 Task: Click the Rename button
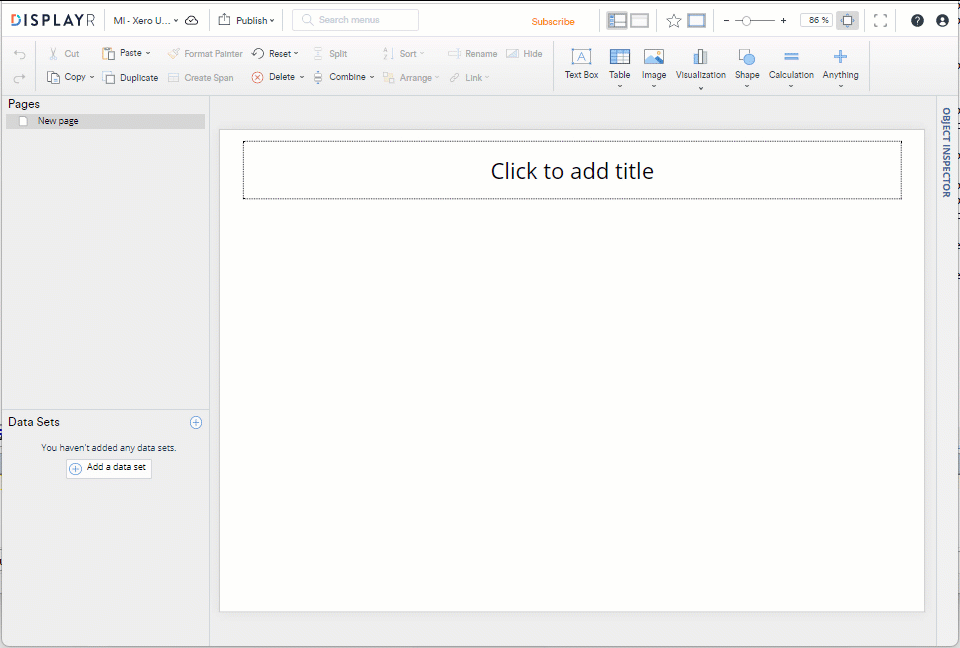(x=473, y=54)
